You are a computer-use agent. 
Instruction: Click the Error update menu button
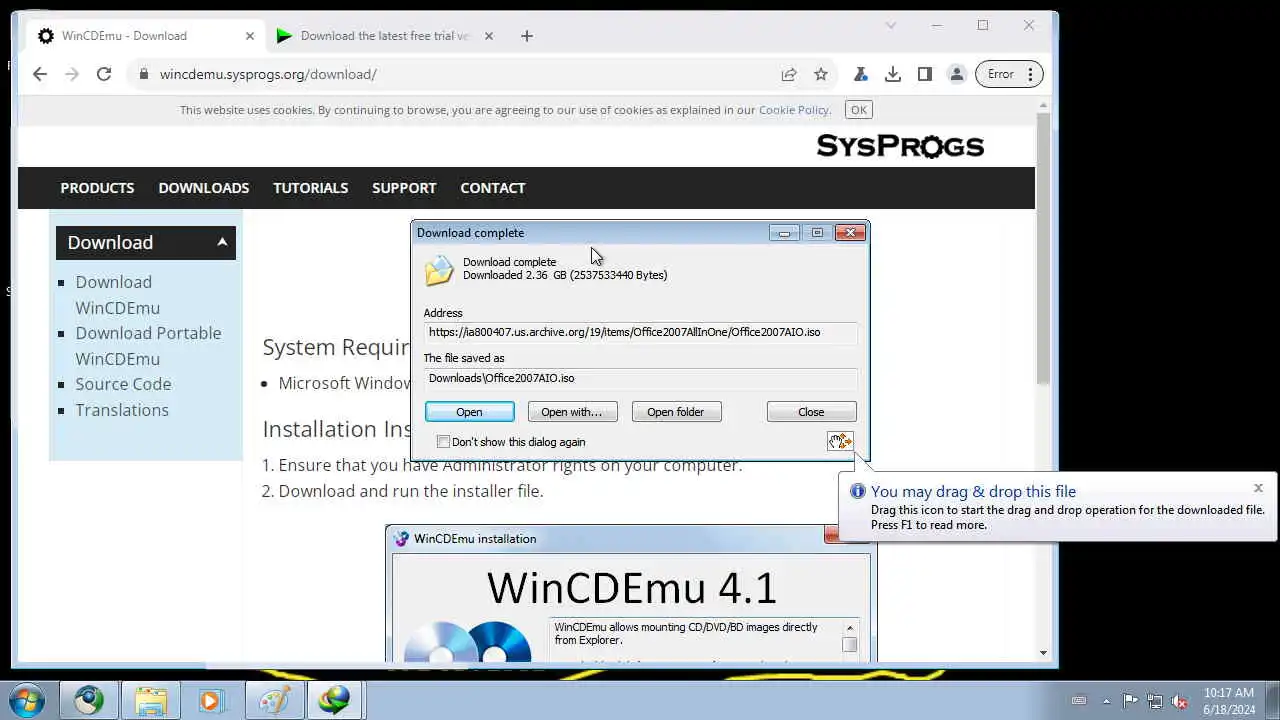coord(1009,74)
